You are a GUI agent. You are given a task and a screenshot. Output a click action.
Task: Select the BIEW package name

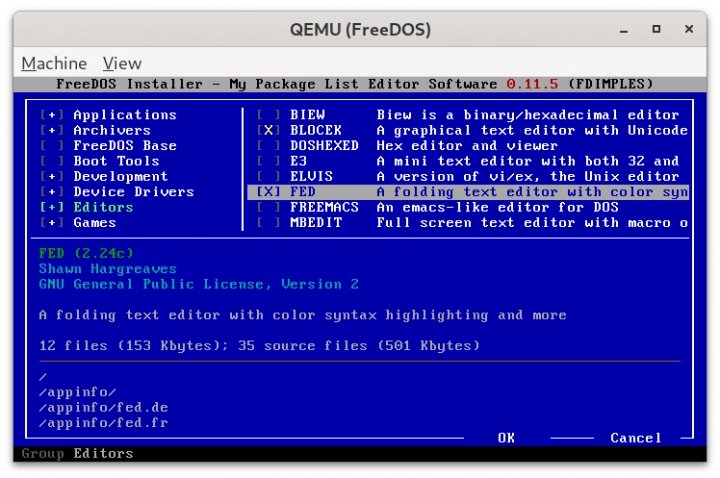307,115
